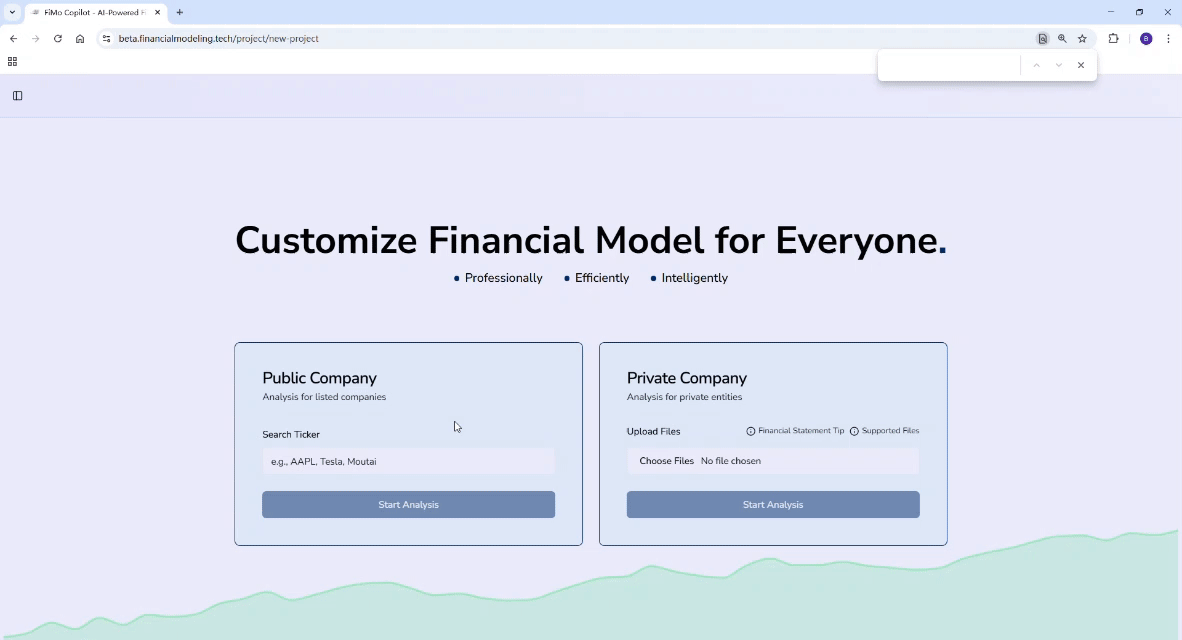Click Choose Files under Upload Files
Viewport: 1182px width, 640px height.
(x=666, y=461)
